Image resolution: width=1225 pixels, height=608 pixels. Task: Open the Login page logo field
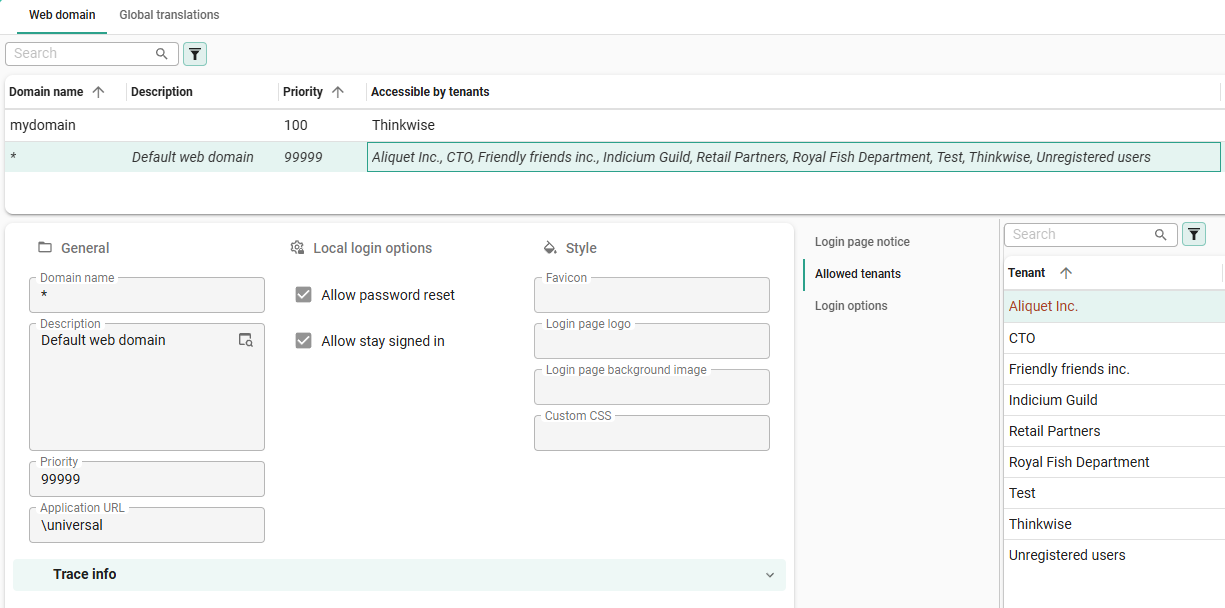click(x=651, y=343)
